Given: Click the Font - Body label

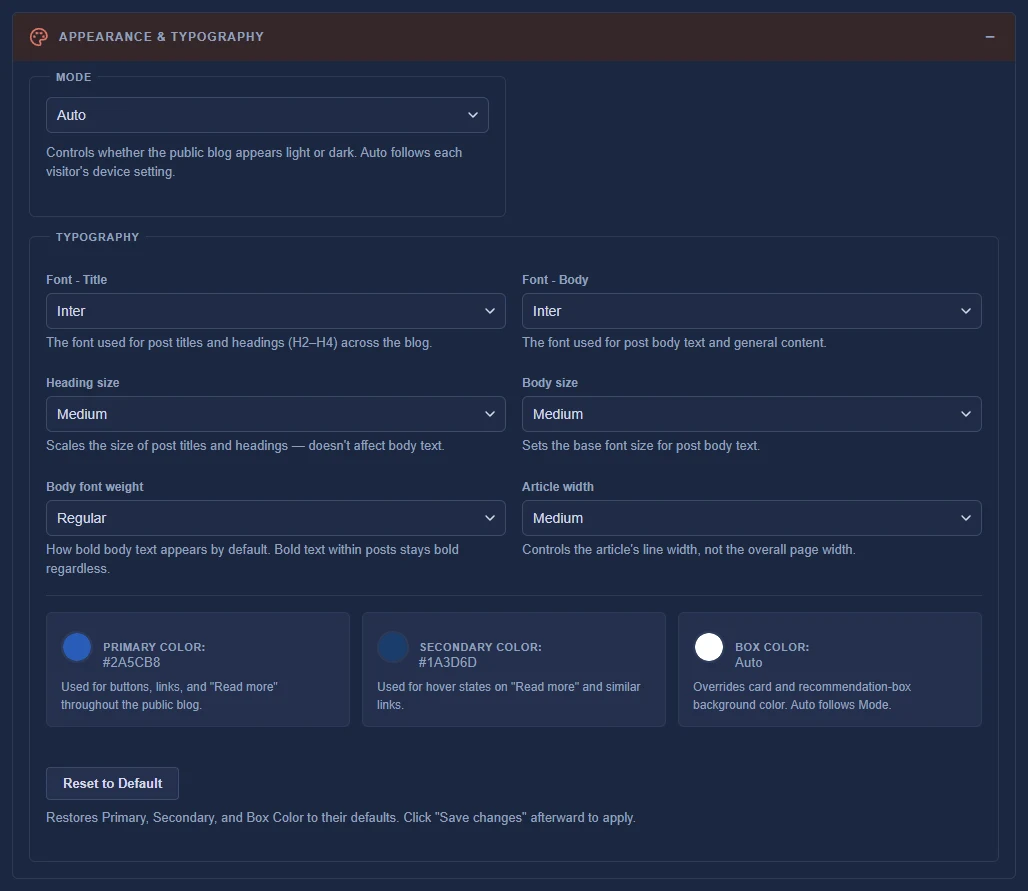Looking at the screenshot, I should pyautogui.click(x=555, y=279).
